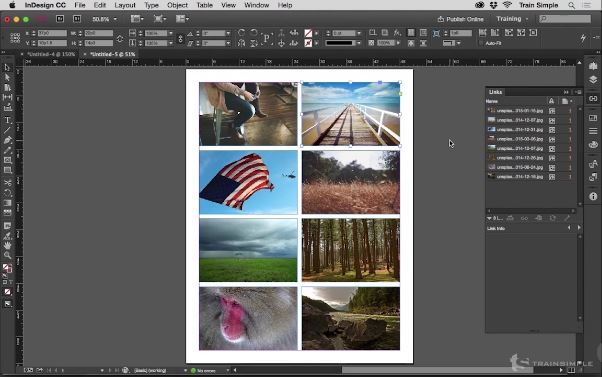602x377 pixels.
Task: Select the Page tool
Action: point(7,88)
